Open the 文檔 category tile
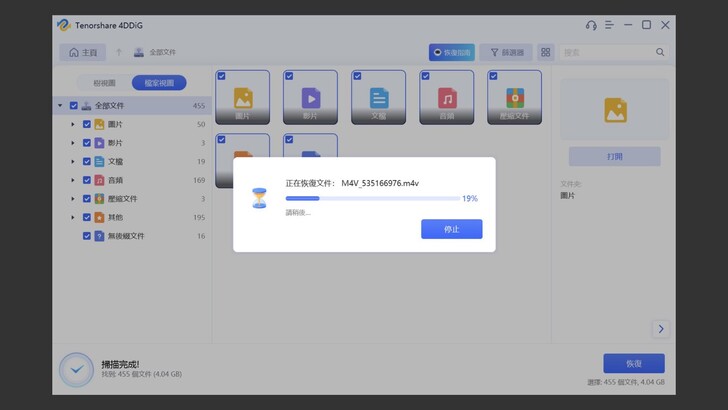This screenshot has height=410, width=728. click(378, 98)
